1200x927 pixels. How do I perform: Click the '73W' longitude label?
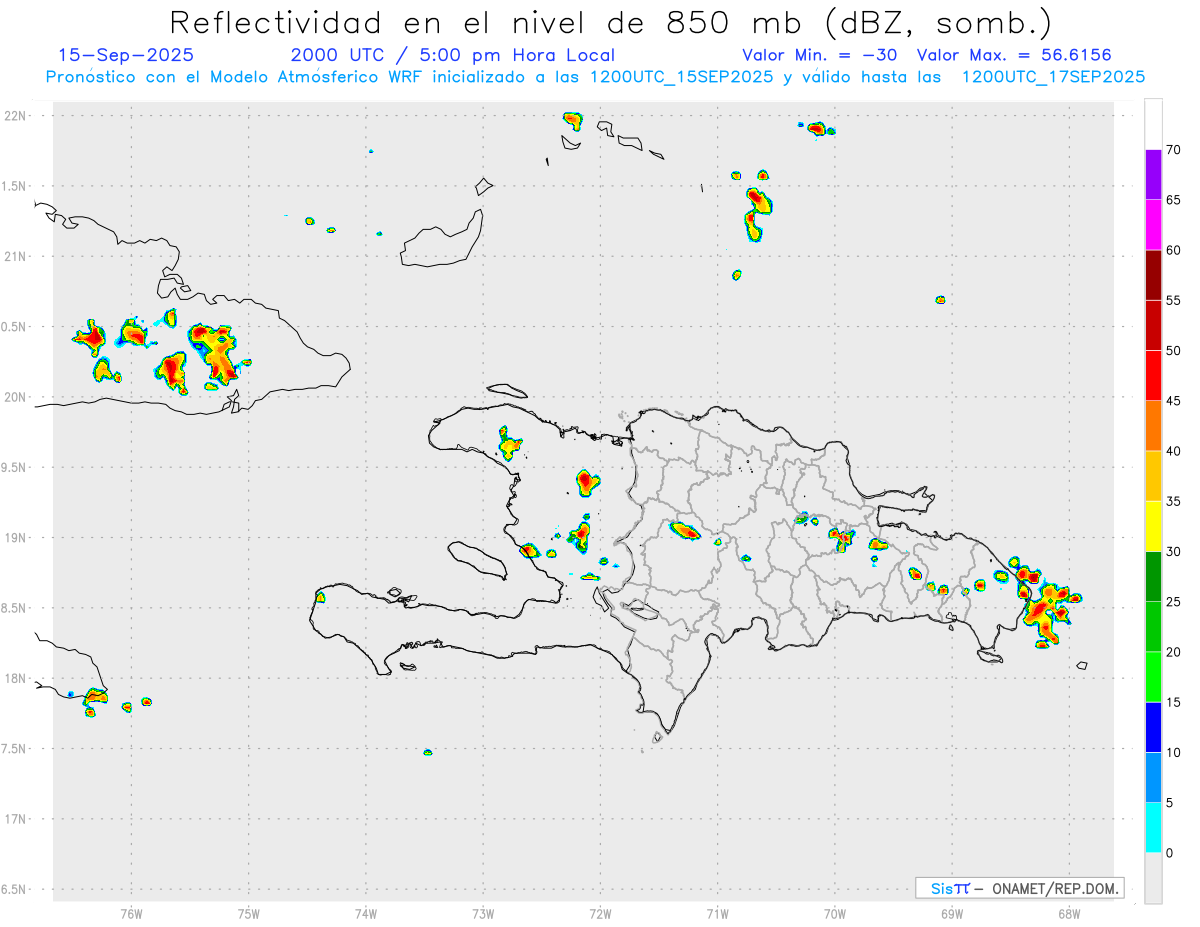click(483, 915)
